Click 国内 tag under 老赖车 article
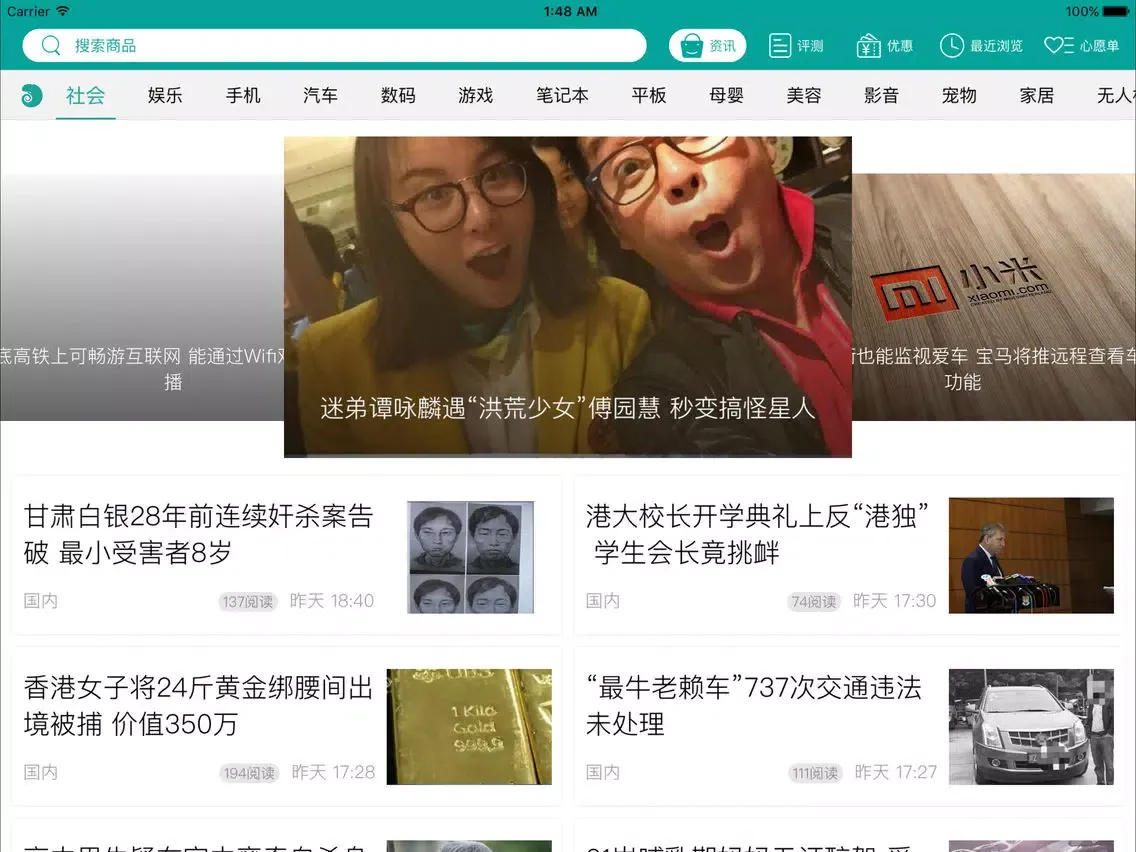1136x852 pixels. [603, 772]
